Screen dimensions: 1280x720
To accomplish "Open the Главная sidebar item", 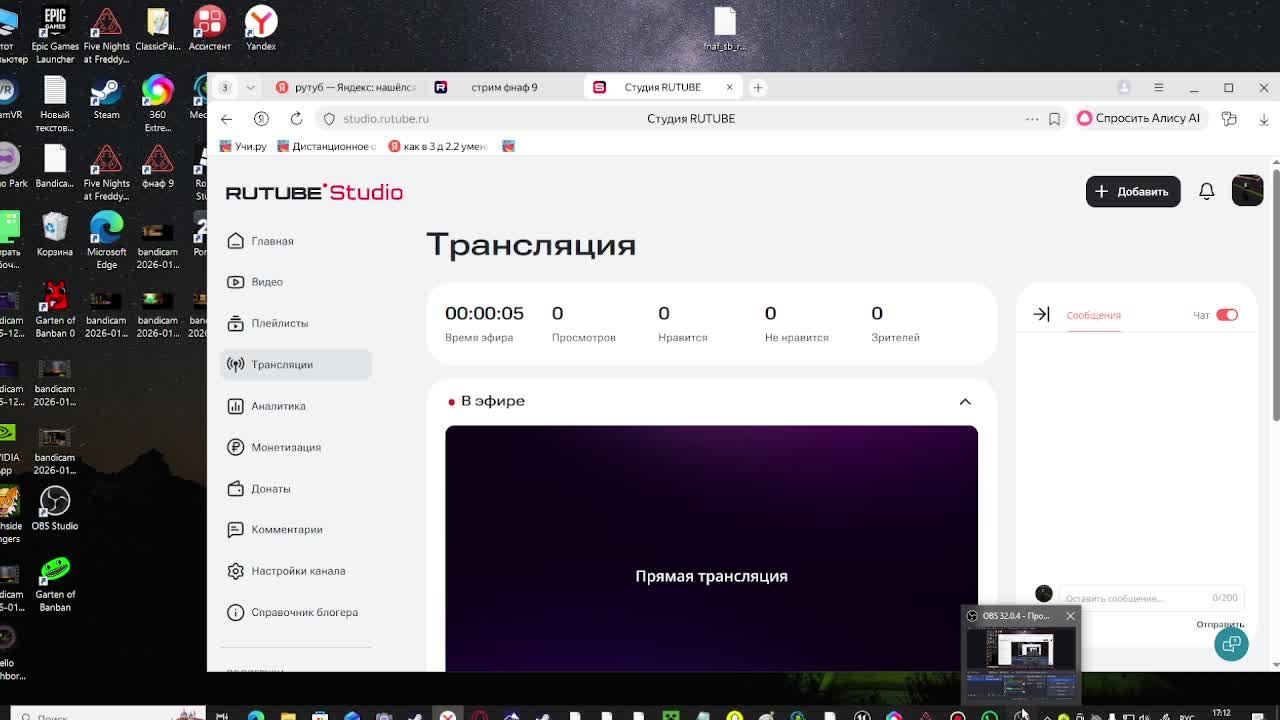I will point(296,241).
